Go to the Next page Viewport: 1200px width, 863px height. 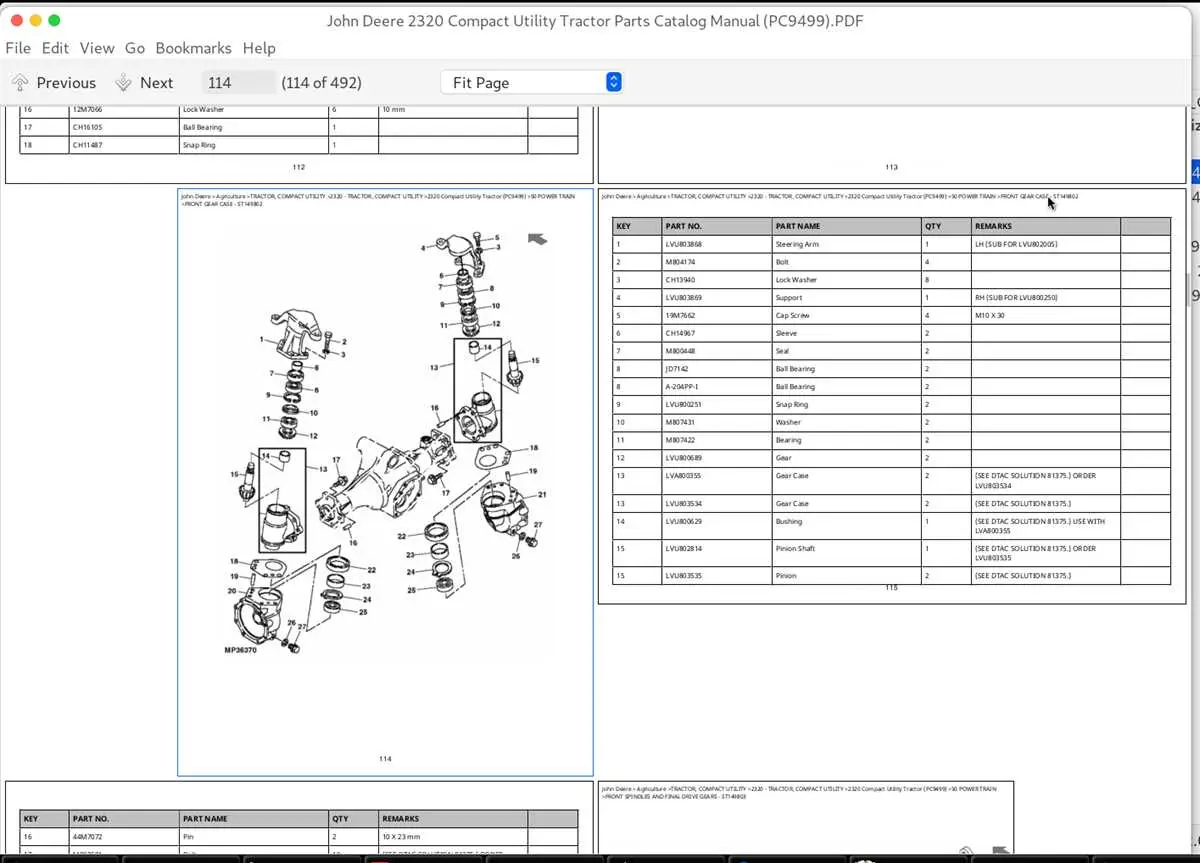click(144, 83)
